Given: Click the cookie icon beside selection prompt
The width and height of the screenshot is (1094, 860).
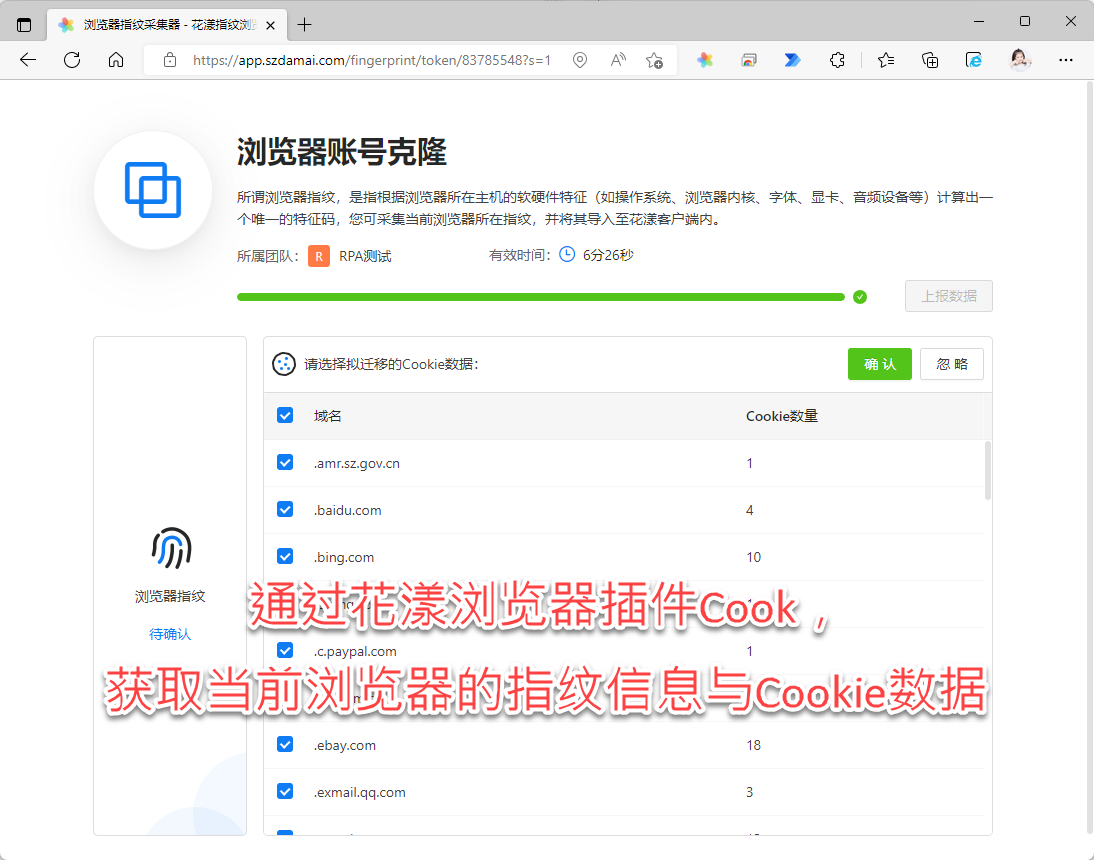Looking at the screenshot, I should (283, 364).
